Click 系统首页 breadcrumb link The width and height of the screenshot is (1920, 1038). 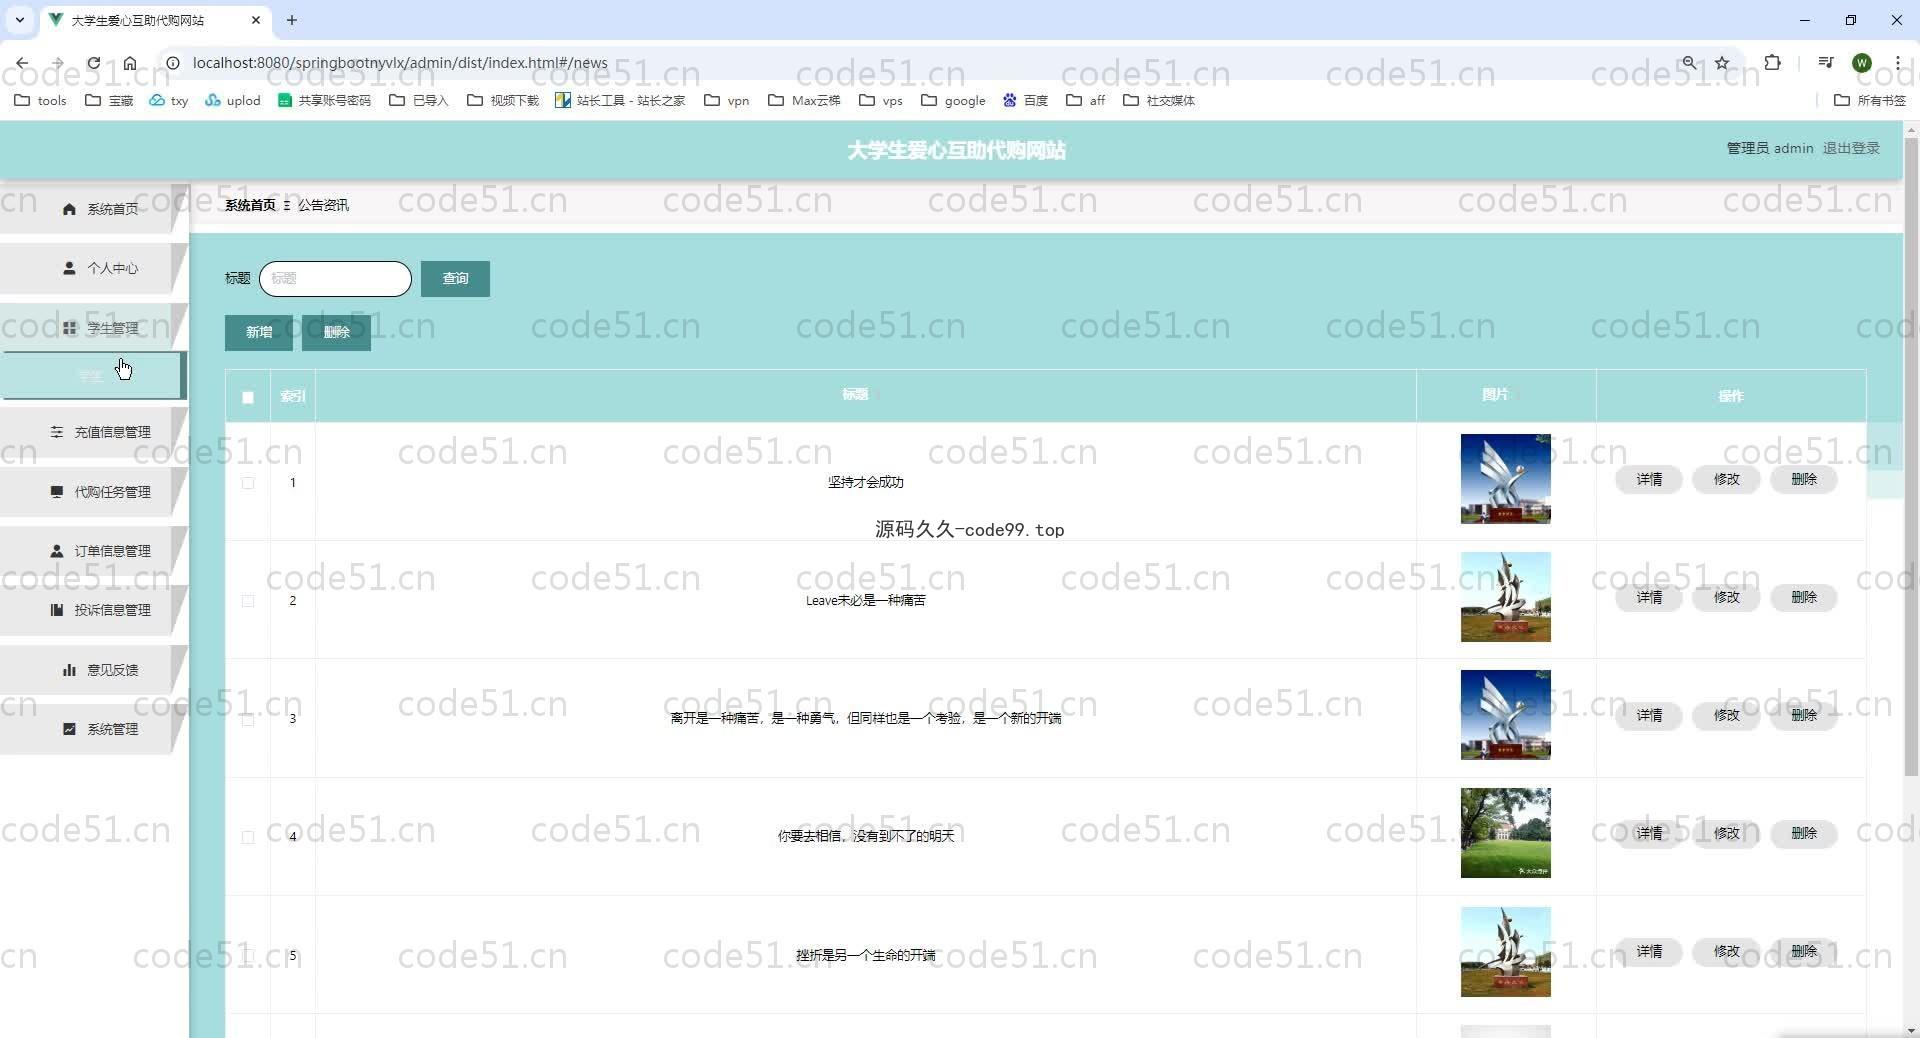coord(250,205)
